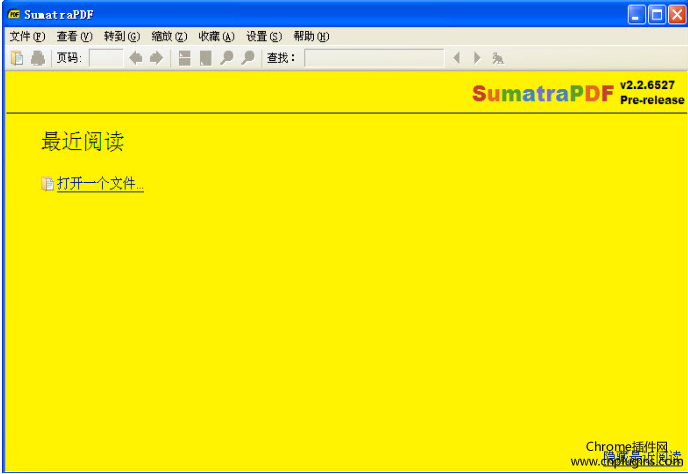Click SumatraPDF title bar app icon

tap(14, 14)
